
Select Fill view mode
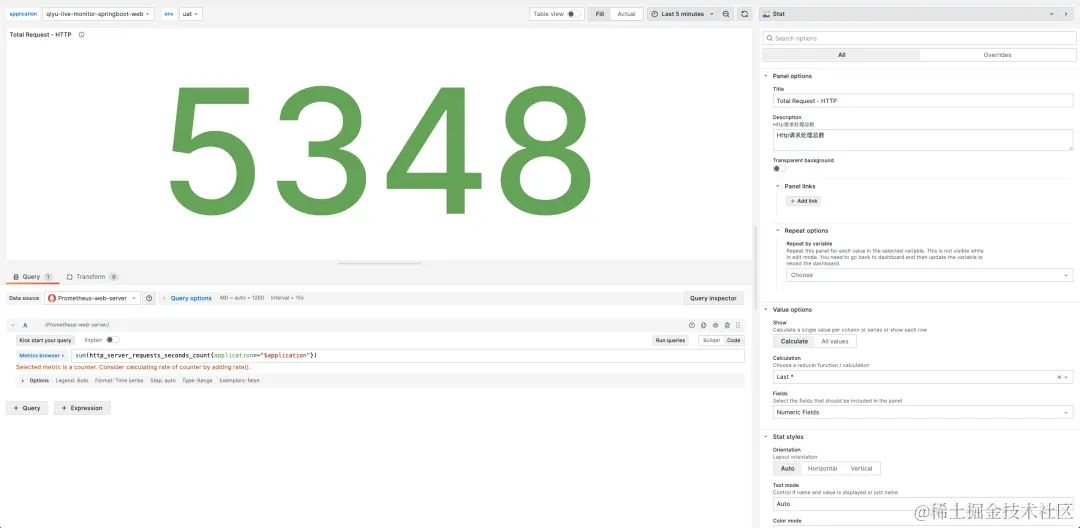click(600, 14)
